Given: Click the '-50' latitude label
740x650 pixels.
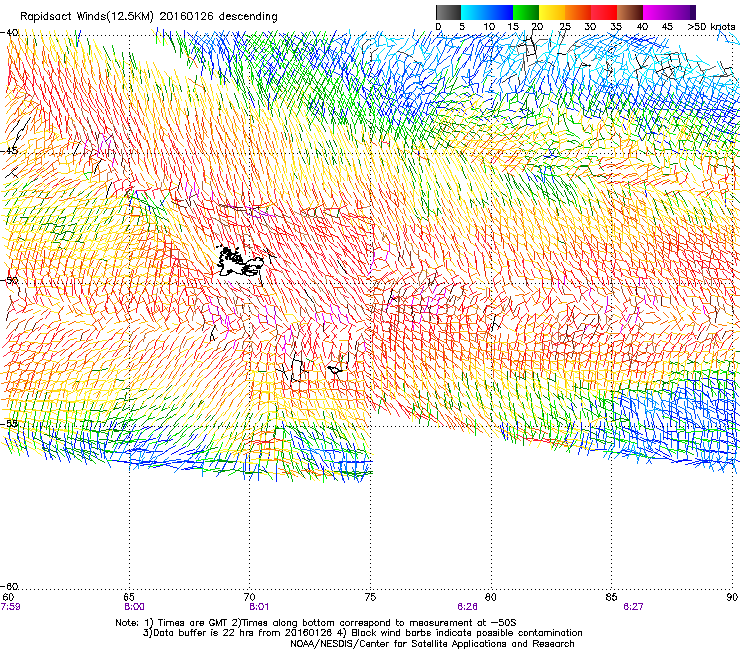Looking at the screenshot, I should click(x=9, y=281).
